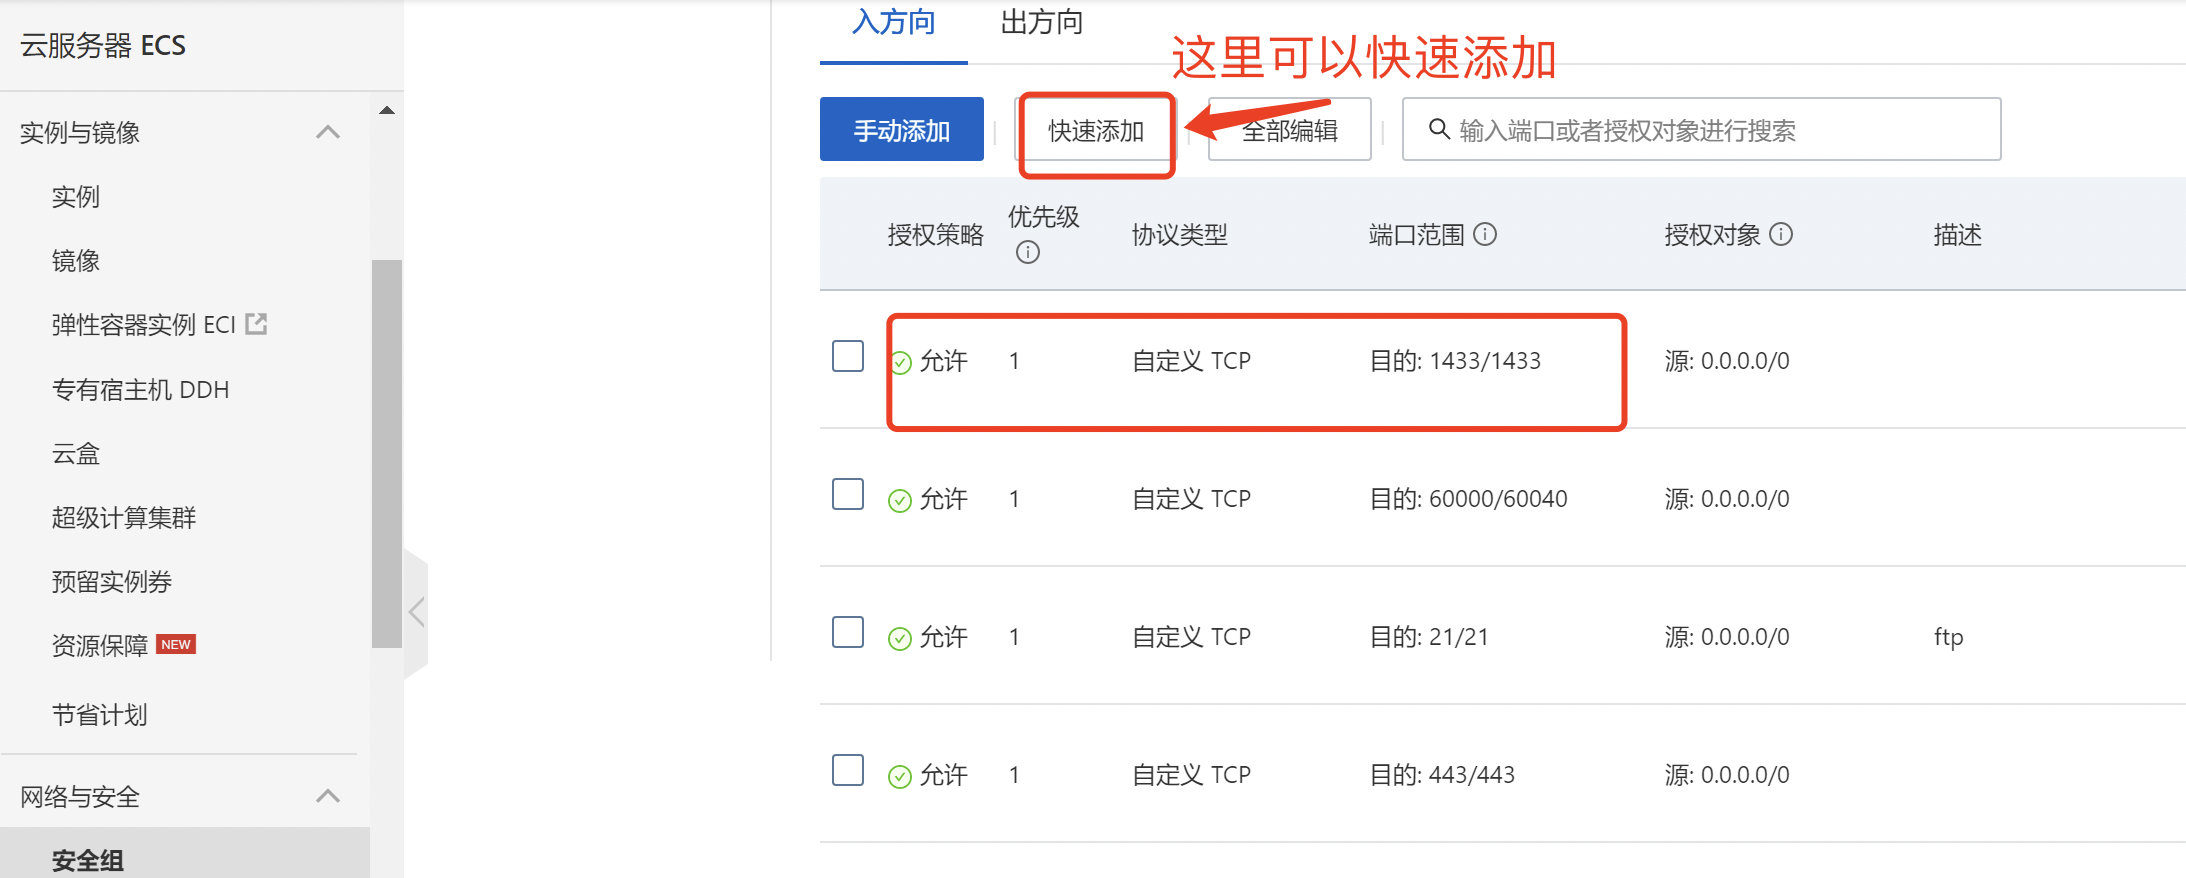Click the 描述 column header
2186x878 pixels.
1958,235
